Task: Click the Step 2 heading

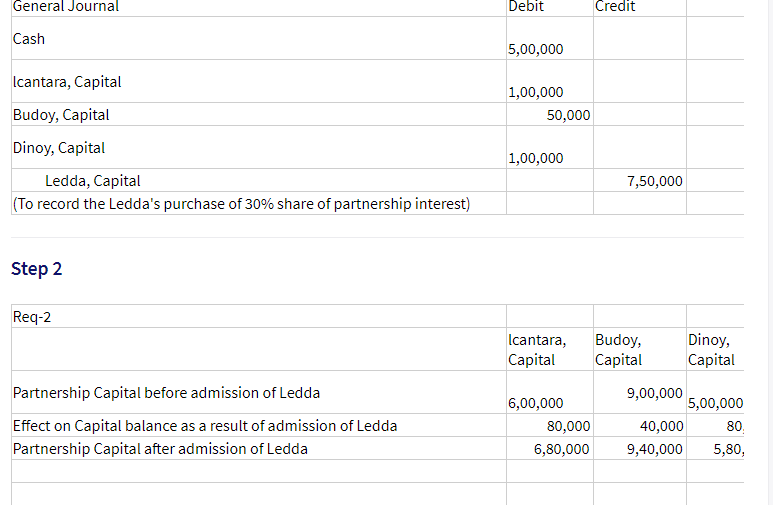Action: 36,269
